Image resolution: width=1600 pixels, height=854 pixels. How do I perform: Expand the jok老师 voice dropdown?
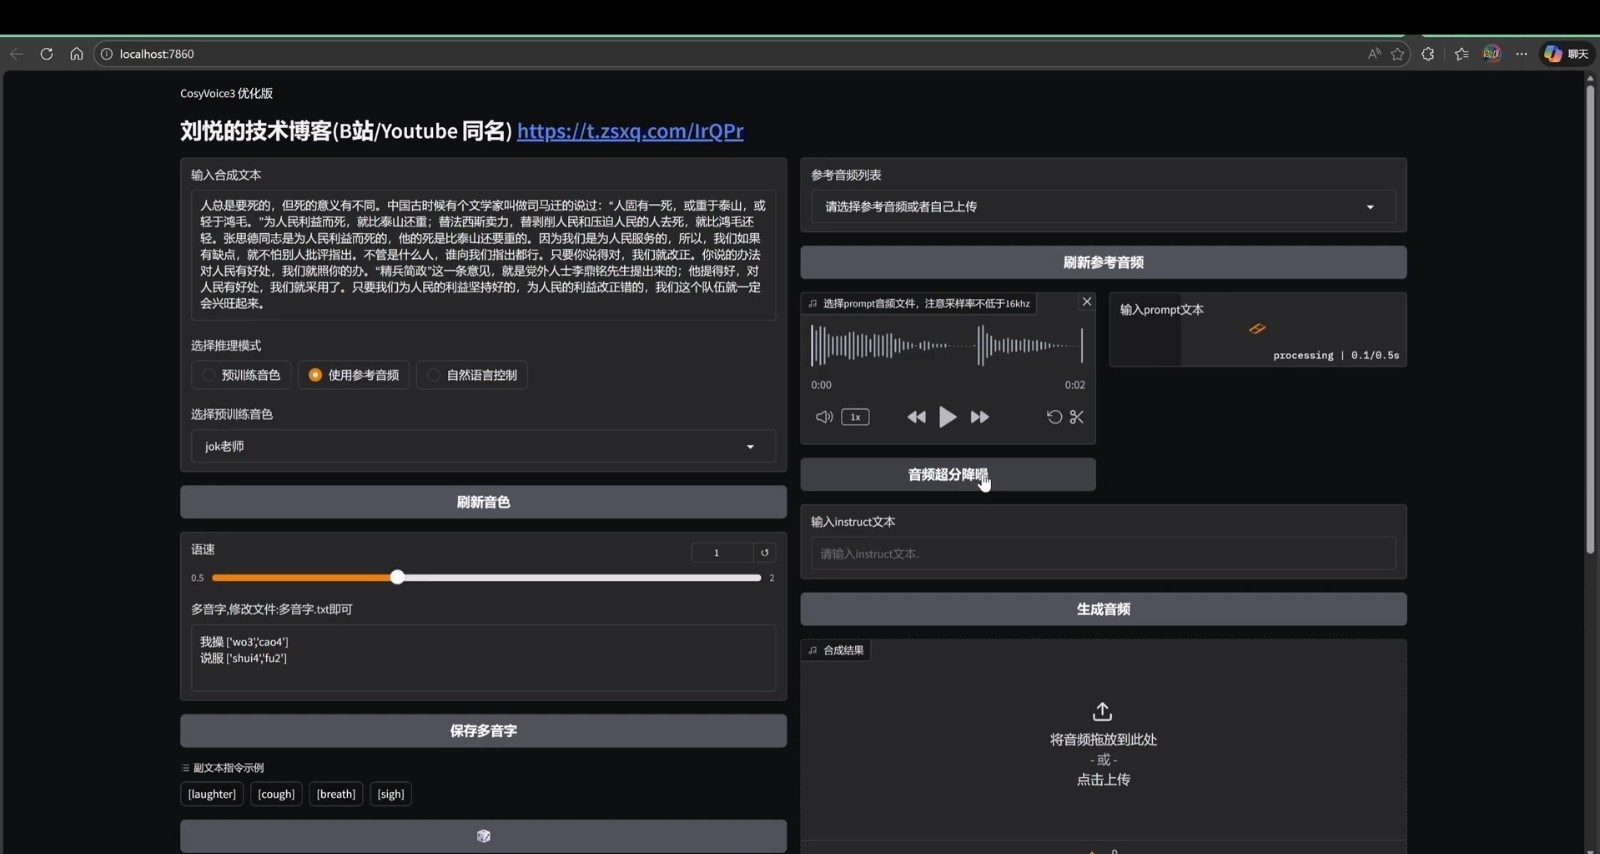coord(482,447)
